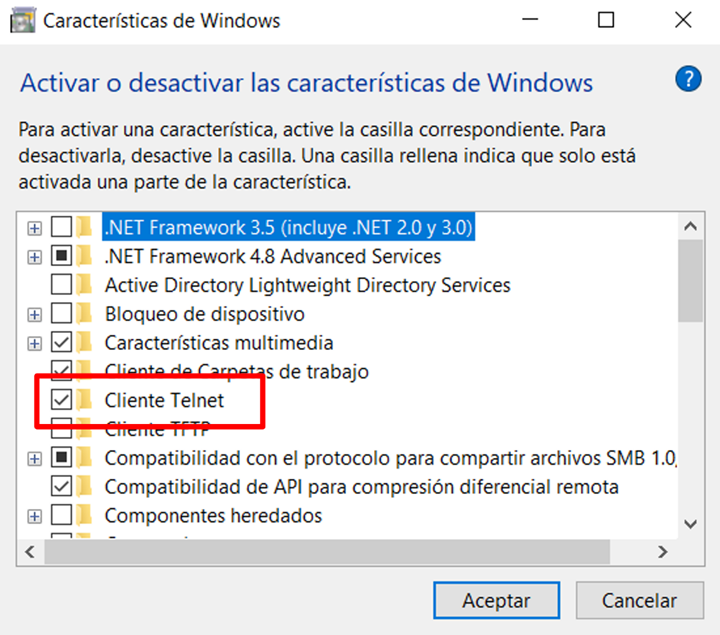Image resolution: width=720 pixels, height=635 pixels.
Task: Open the blue help question mark icon
Action: pos(688,79)
